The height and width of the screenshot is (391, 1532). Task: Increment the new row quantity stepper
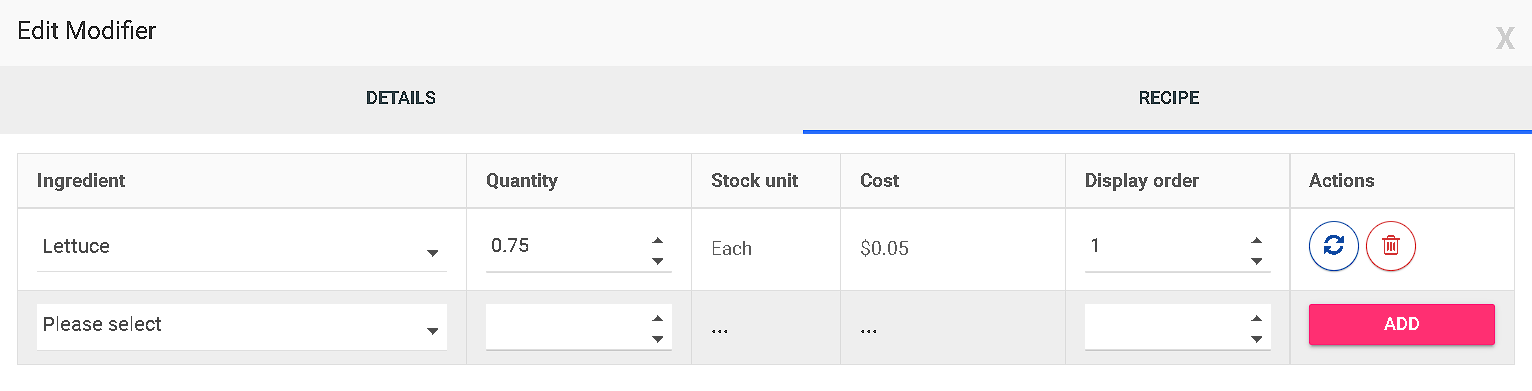coord(657,318)
